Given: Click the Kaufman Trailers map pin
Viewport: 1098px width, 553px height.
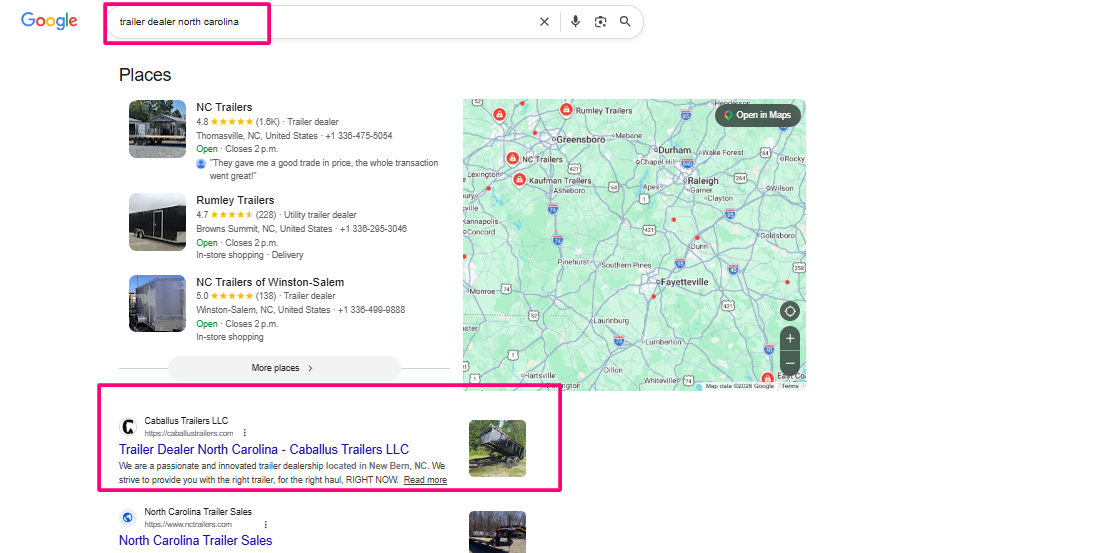Looking at the screenshot, I should (519, 180).
